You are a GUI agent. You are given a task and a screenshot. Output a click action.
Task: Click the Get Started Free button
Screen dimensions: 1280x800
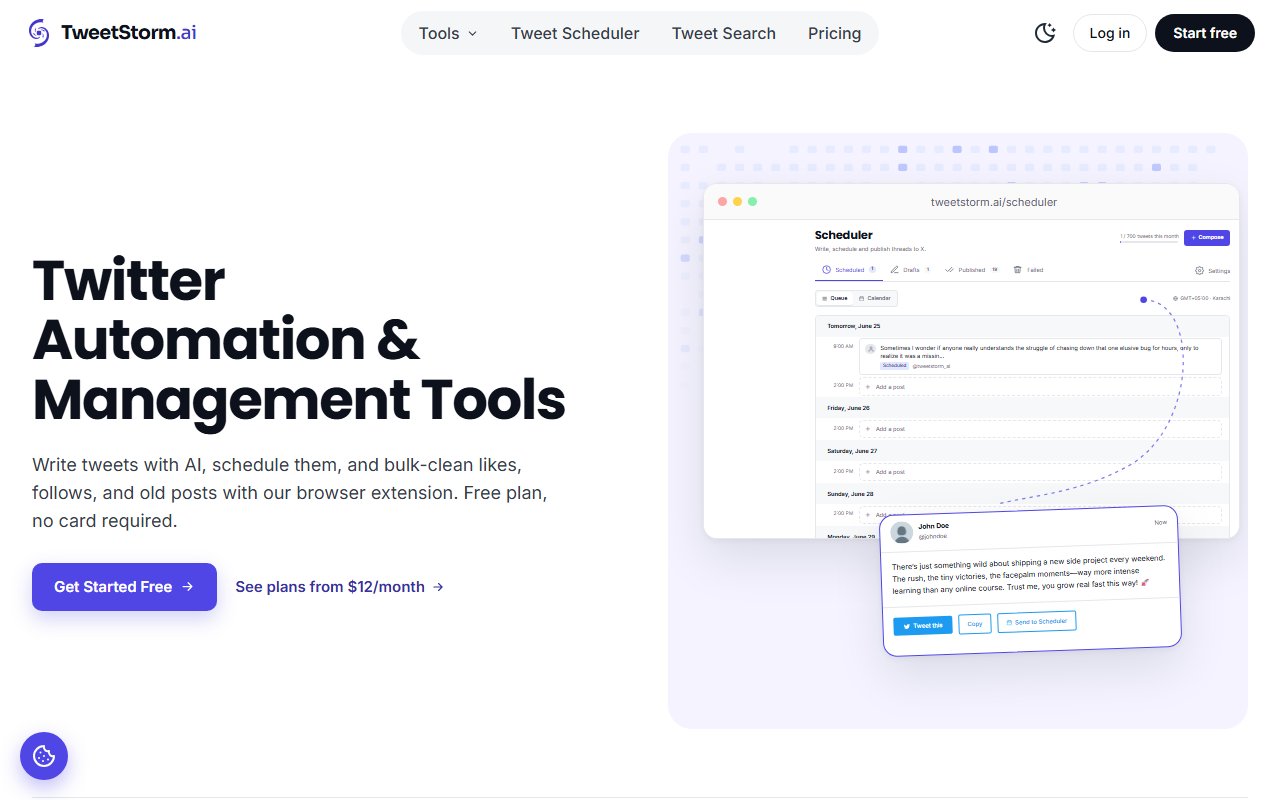point(124,587)
